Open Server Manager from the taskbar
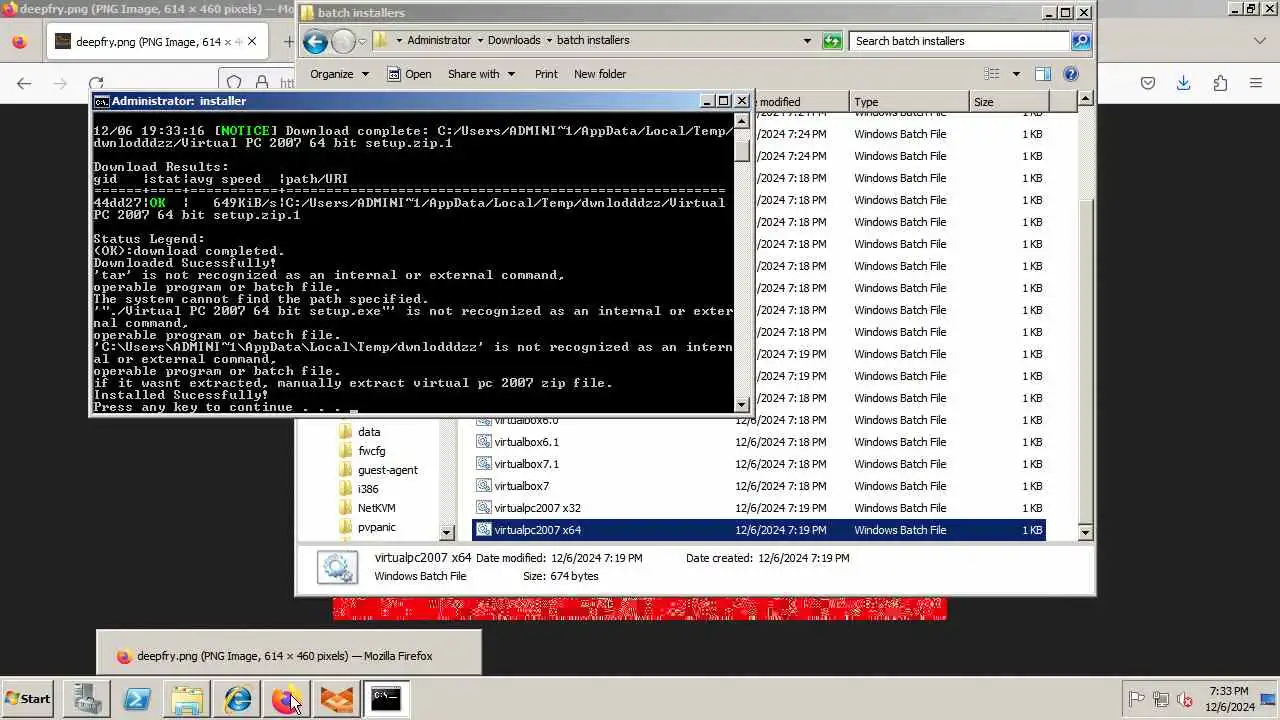The height and width of the screenshot is (720, 1280). [87, 699]
